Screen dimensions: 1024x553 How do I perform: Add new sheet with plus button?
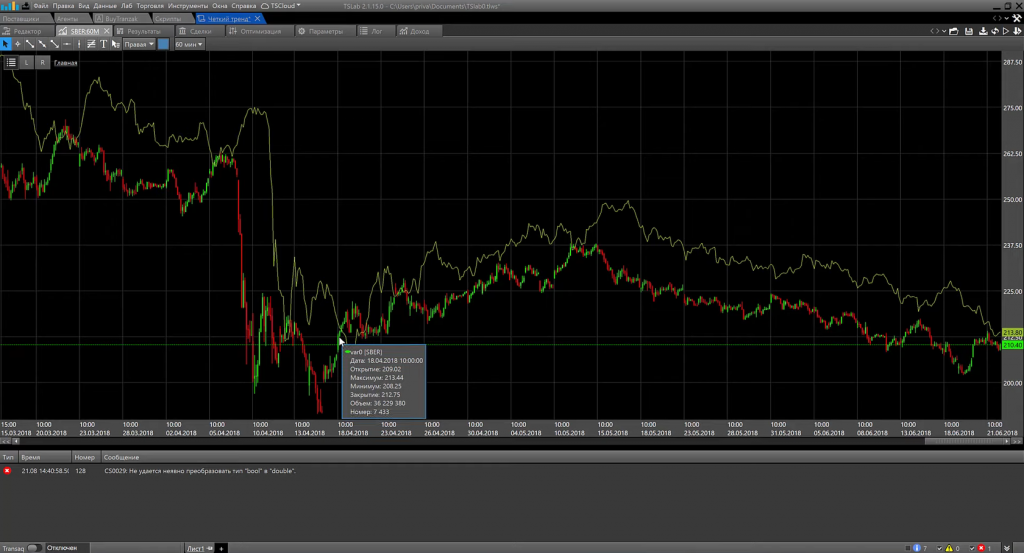[222, 548]
